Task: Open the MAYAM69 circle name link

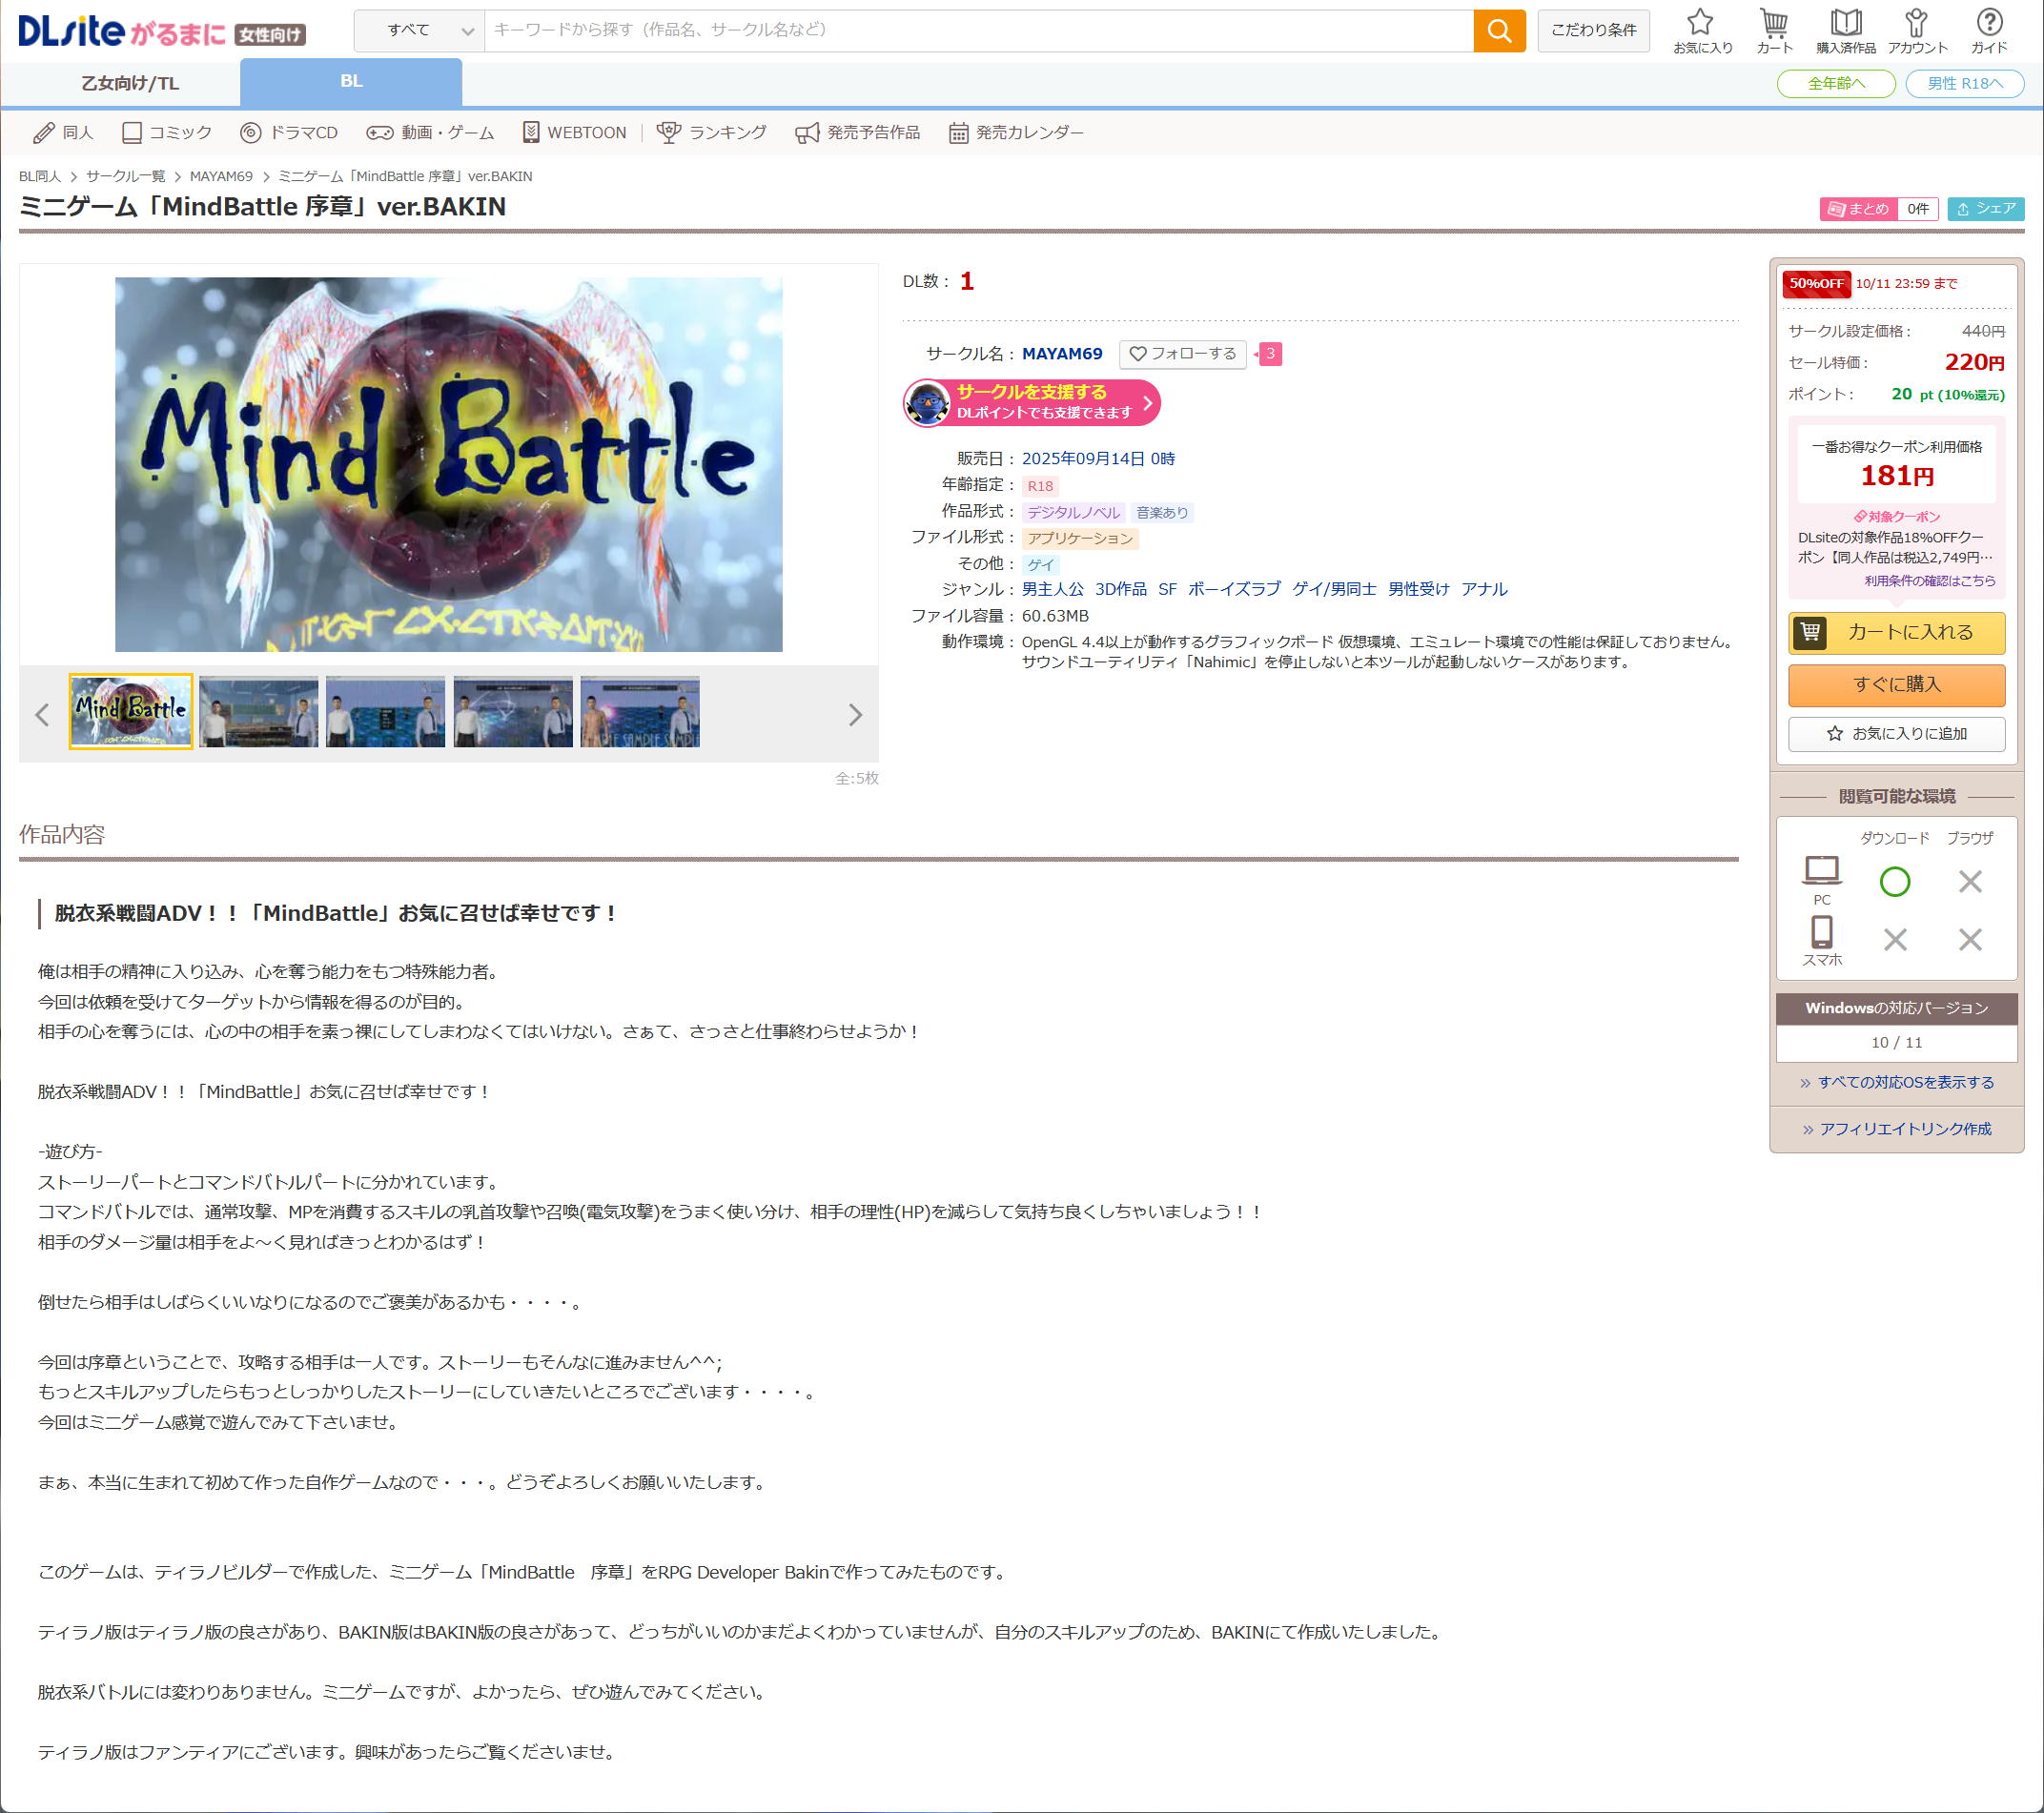Action: 1061,353
